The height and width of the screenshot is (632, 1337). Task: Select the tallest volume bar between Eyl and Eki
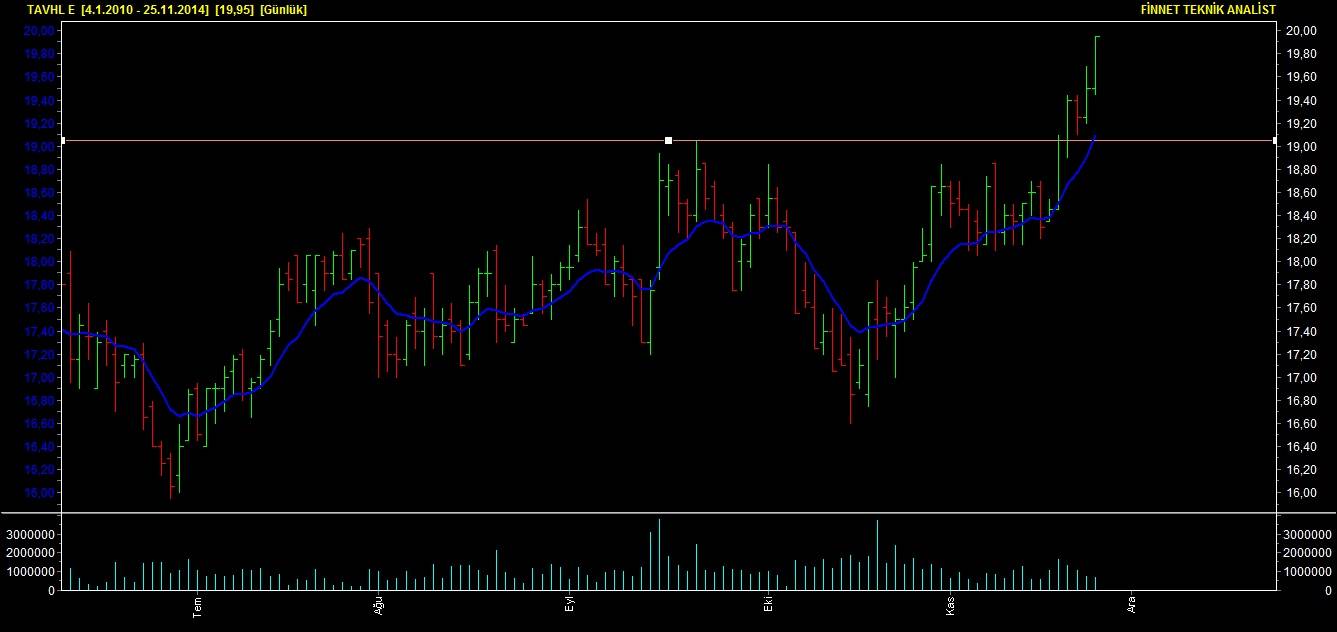pyautogui.click(x=660, y=555)
